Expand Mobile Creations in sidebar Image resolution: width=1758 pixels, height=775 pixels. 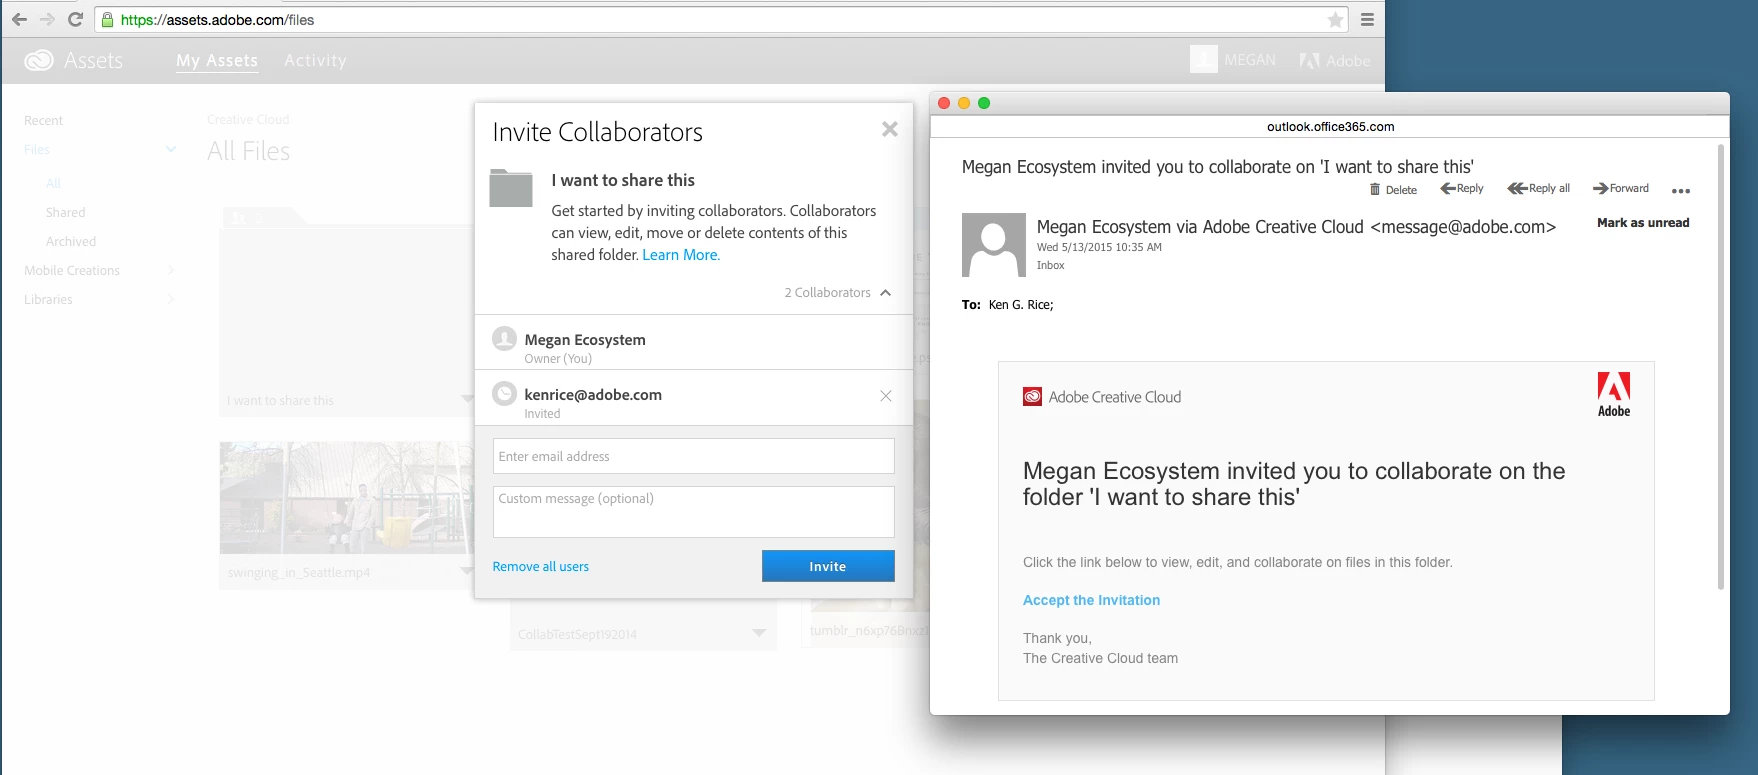(171, 270)
